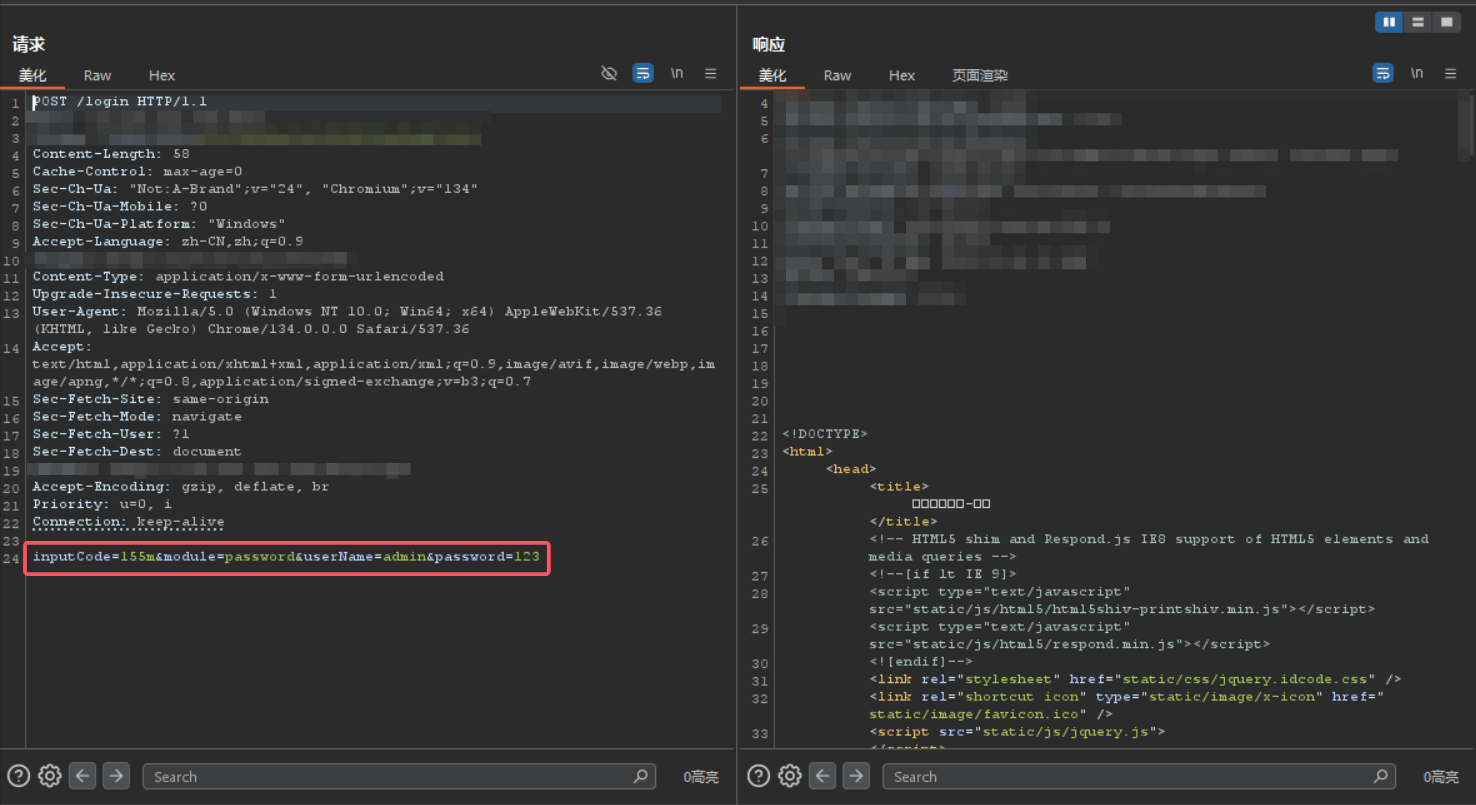This screenshot has width=1476, height=805.
Task: Open the response panel hamburger menu
Action: coord(1451,74)
